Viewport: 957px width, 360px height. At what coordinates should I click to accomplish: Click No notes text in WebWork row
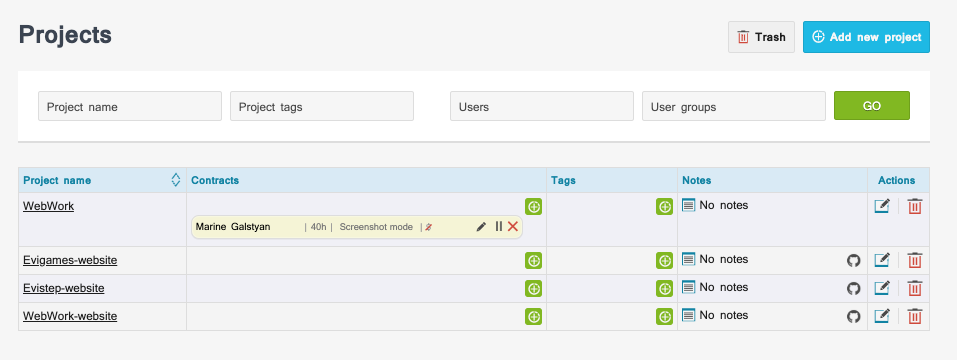(x=724, y=205)
